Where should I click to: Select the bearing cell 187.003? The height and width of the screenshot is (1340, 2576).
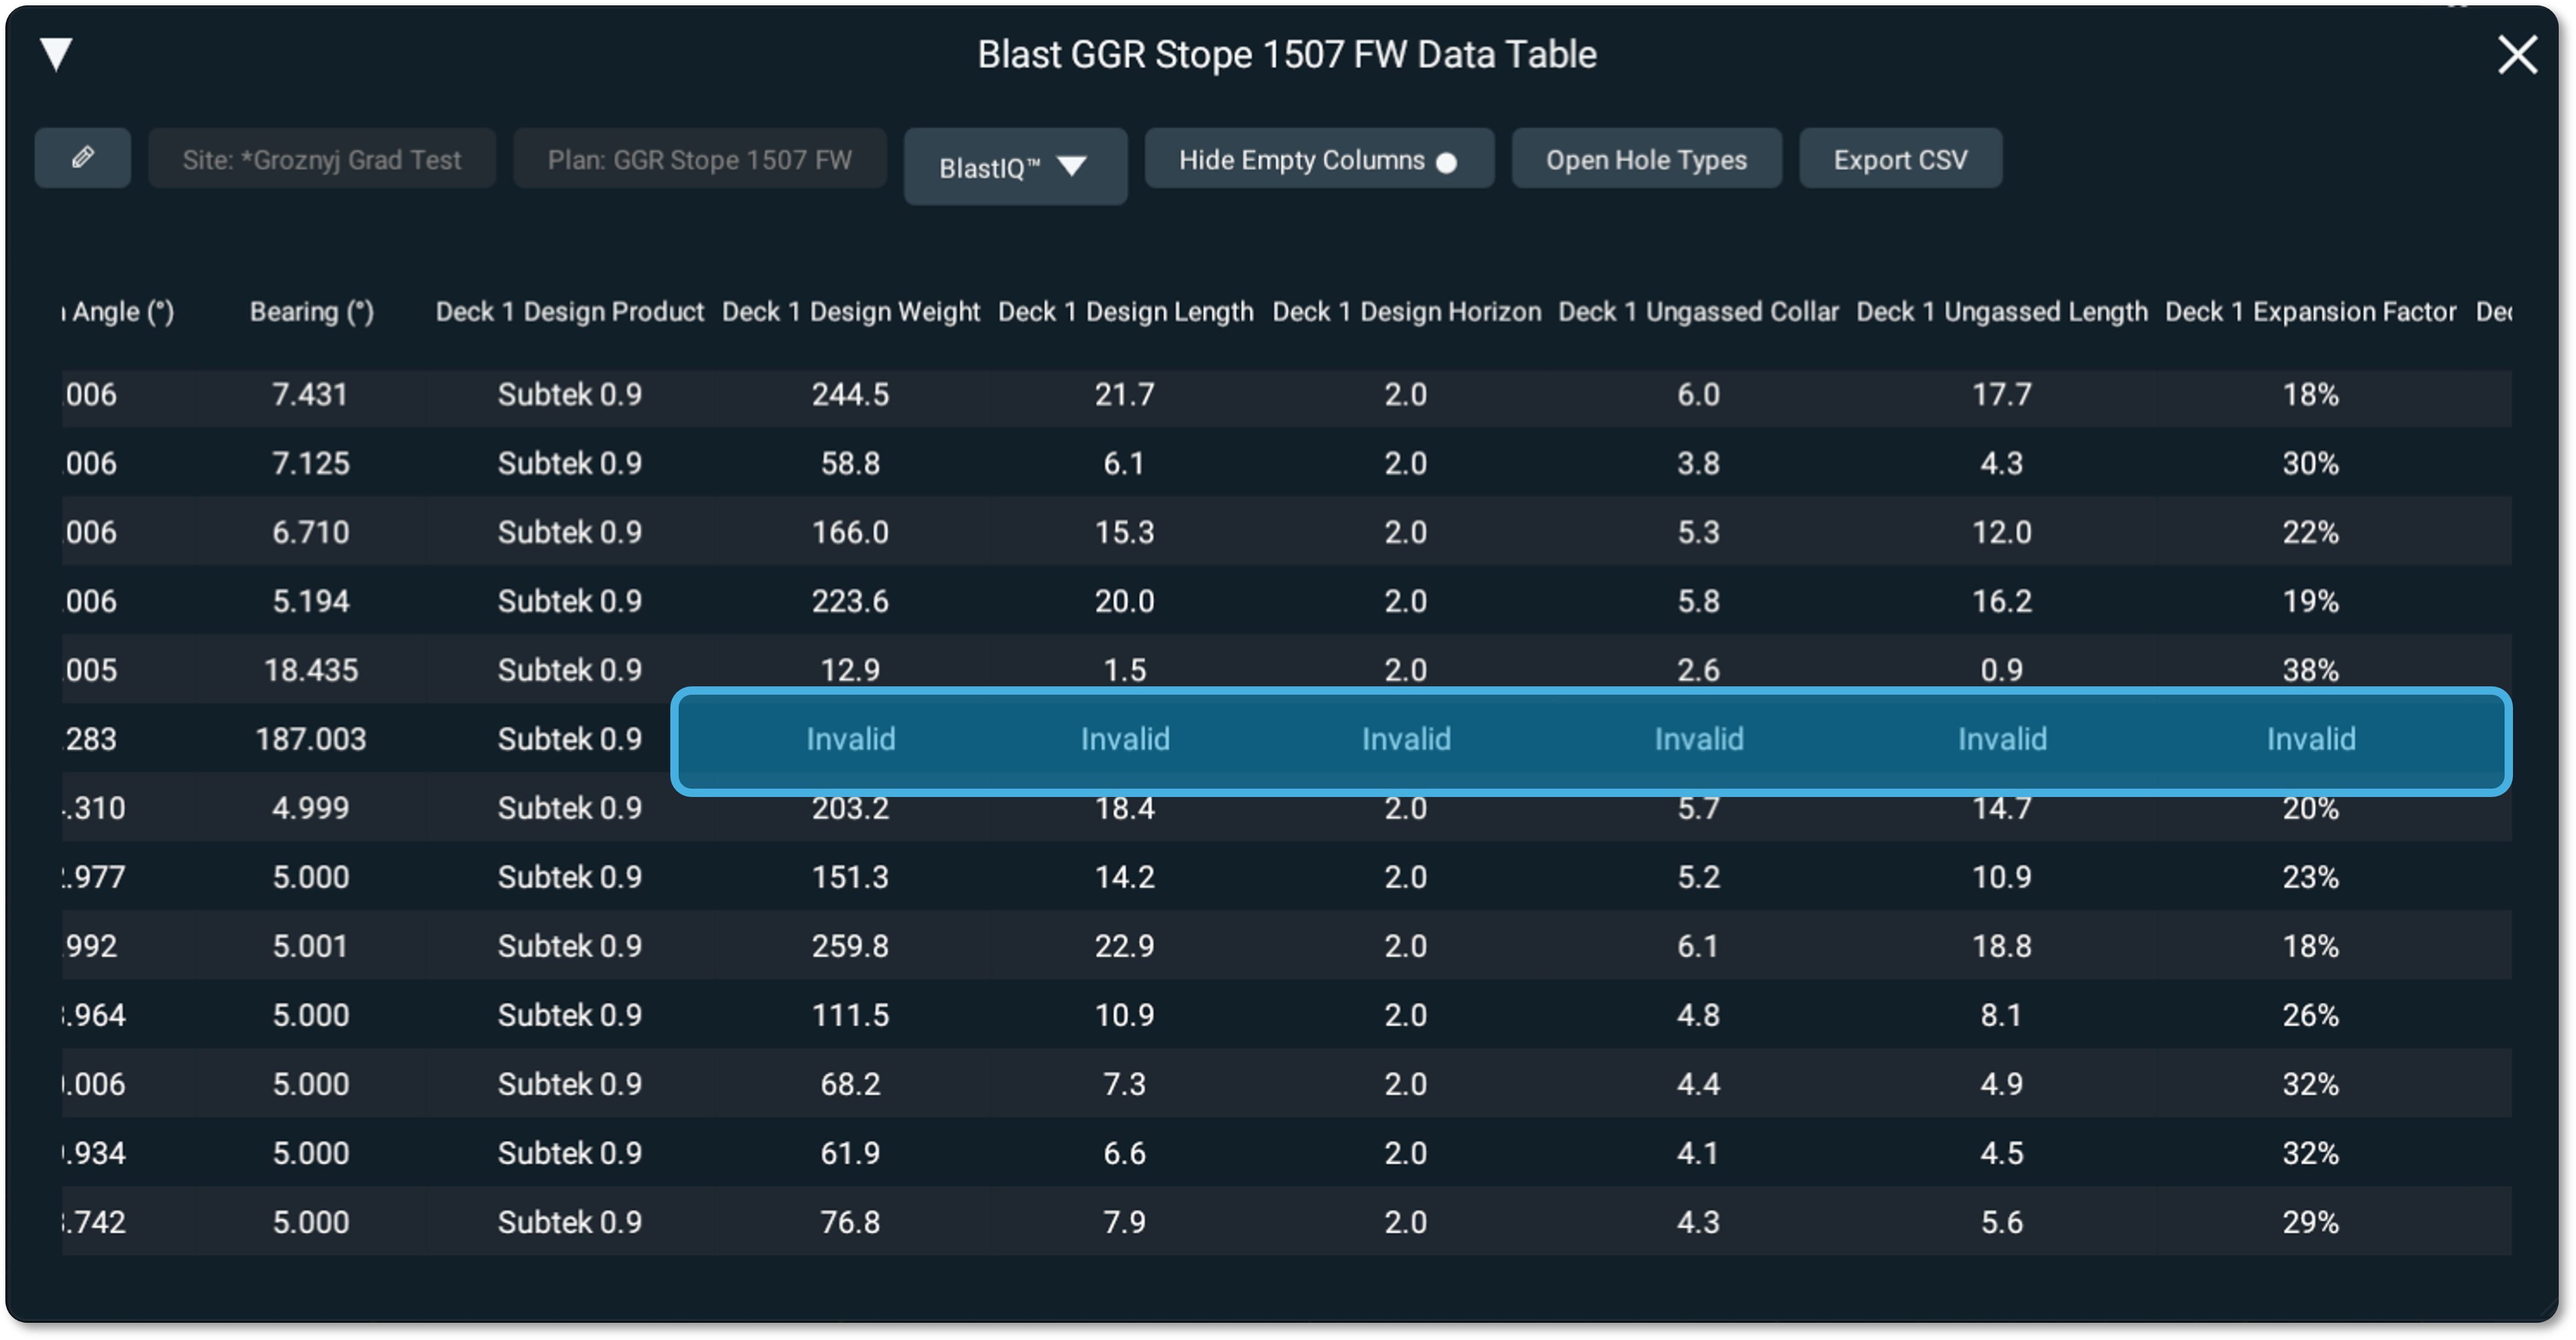pos(311,739)
